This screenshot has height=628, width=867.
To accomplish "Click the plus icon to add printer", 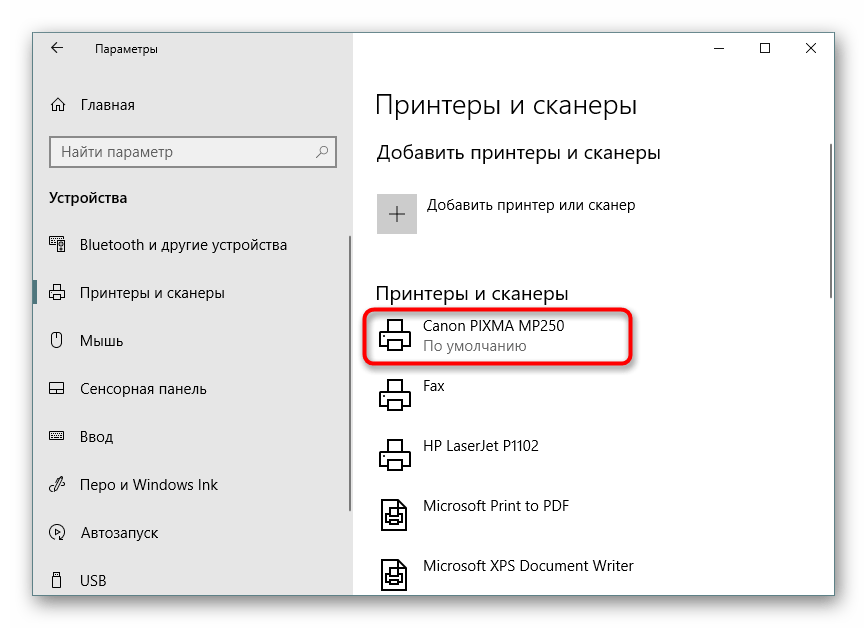I will click(397, 214).
